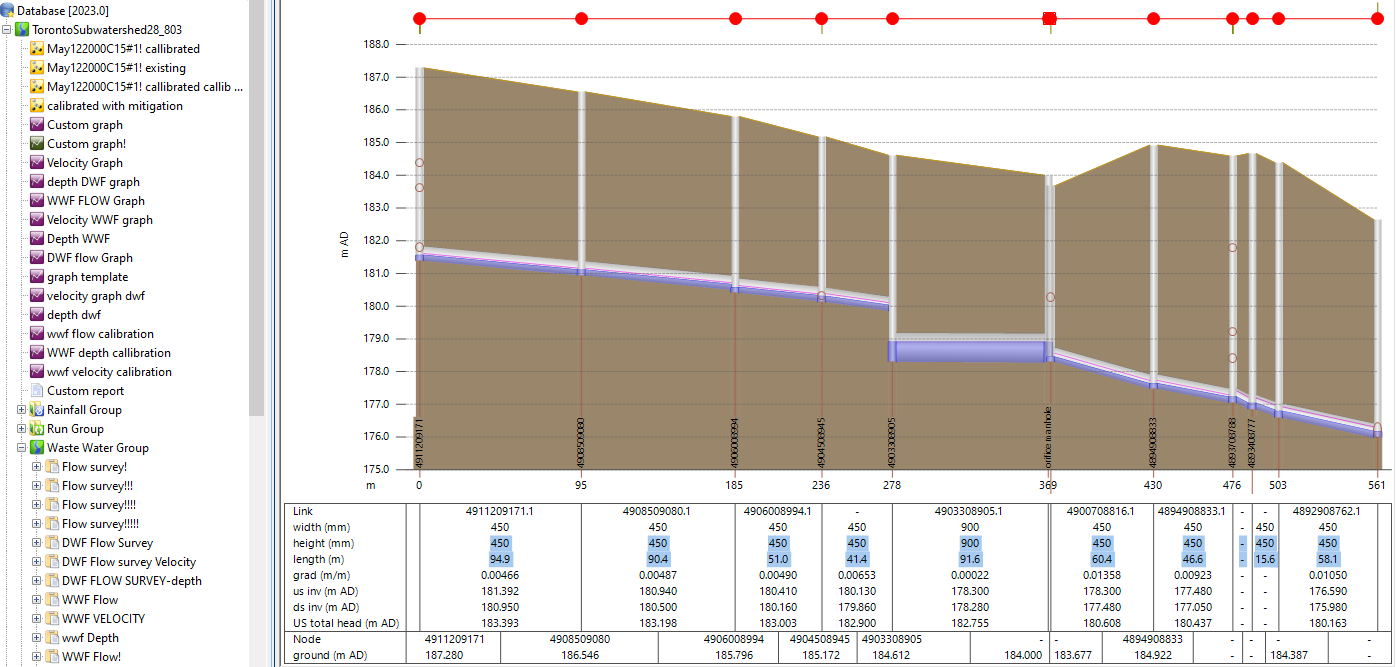Expand the Rainfall Group node
The image size is (1396, 667).
click(22, 410)
